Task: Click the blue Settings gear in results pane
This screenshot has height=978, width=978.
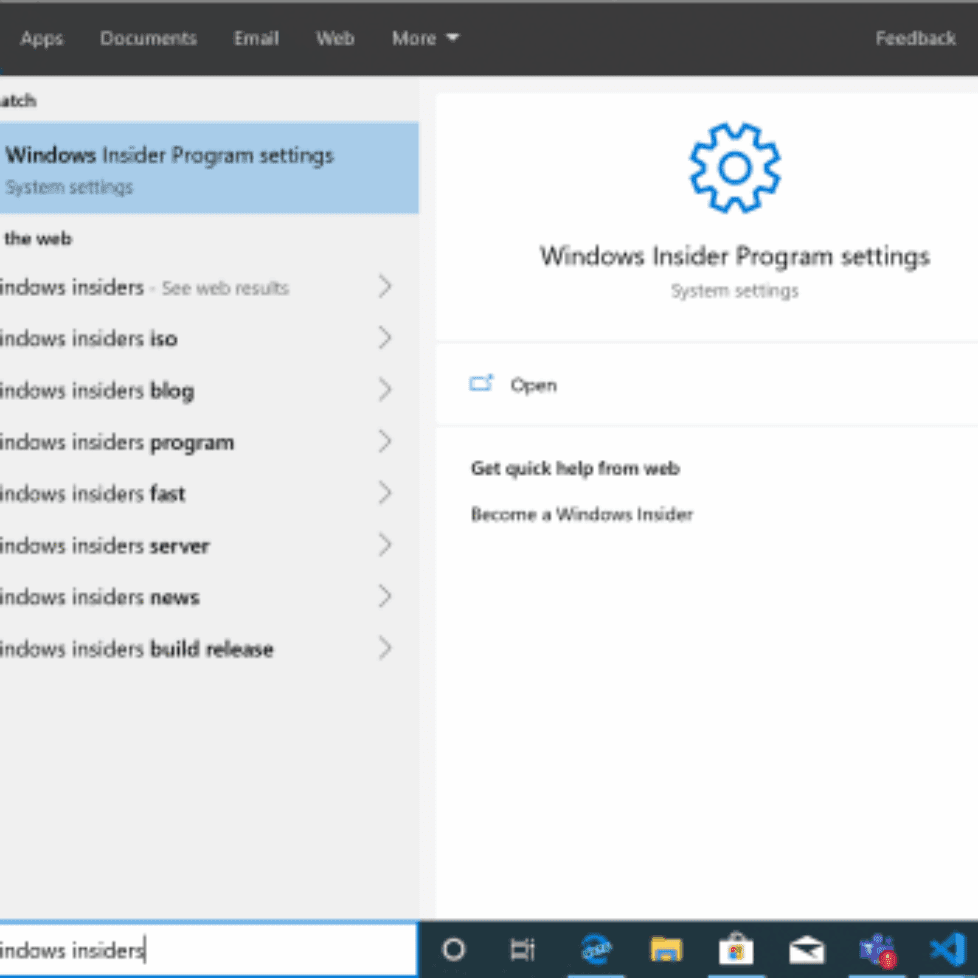Action: pyautogui.click(x=734, y=167)
